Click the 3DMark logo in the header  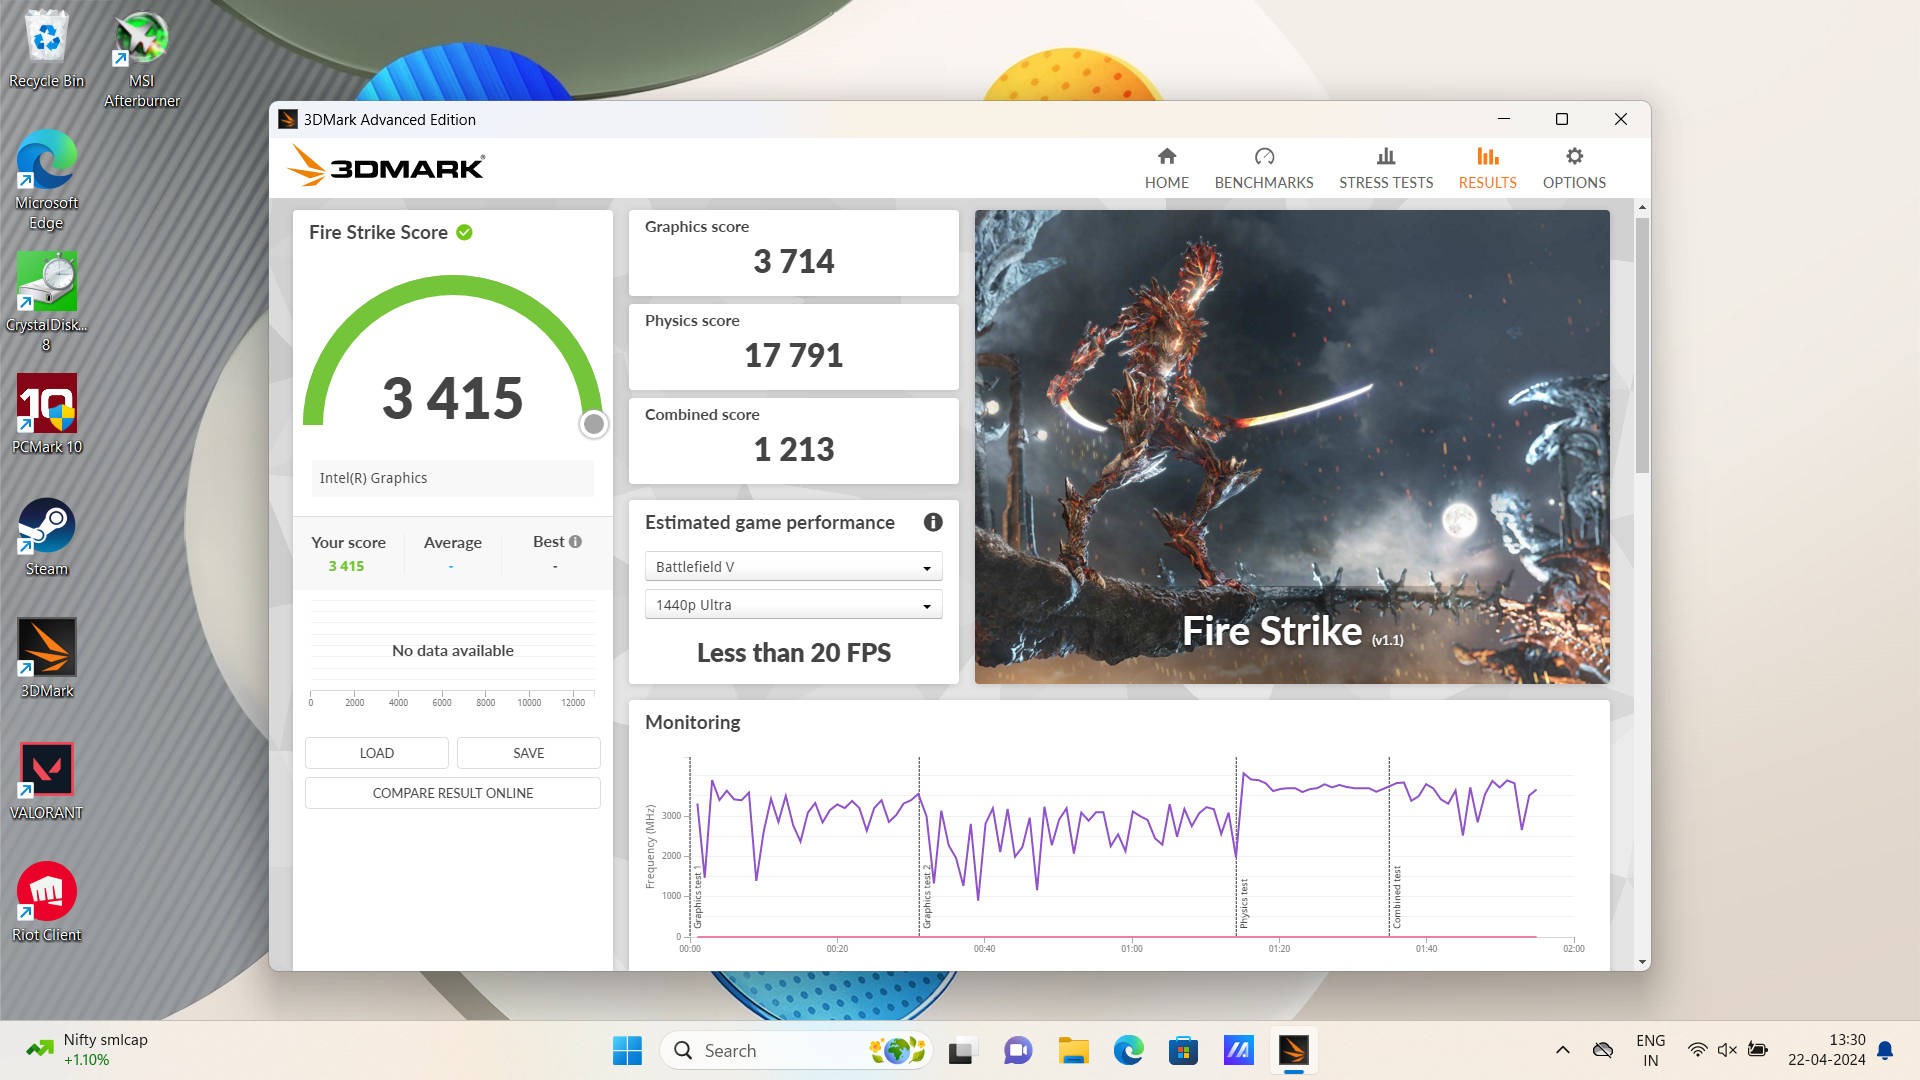coord(386,167)
